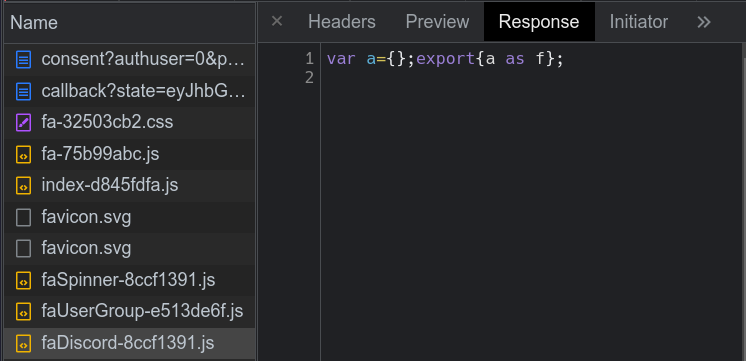
Task: Click image icon of first favicon.svg
Action: 23,217
